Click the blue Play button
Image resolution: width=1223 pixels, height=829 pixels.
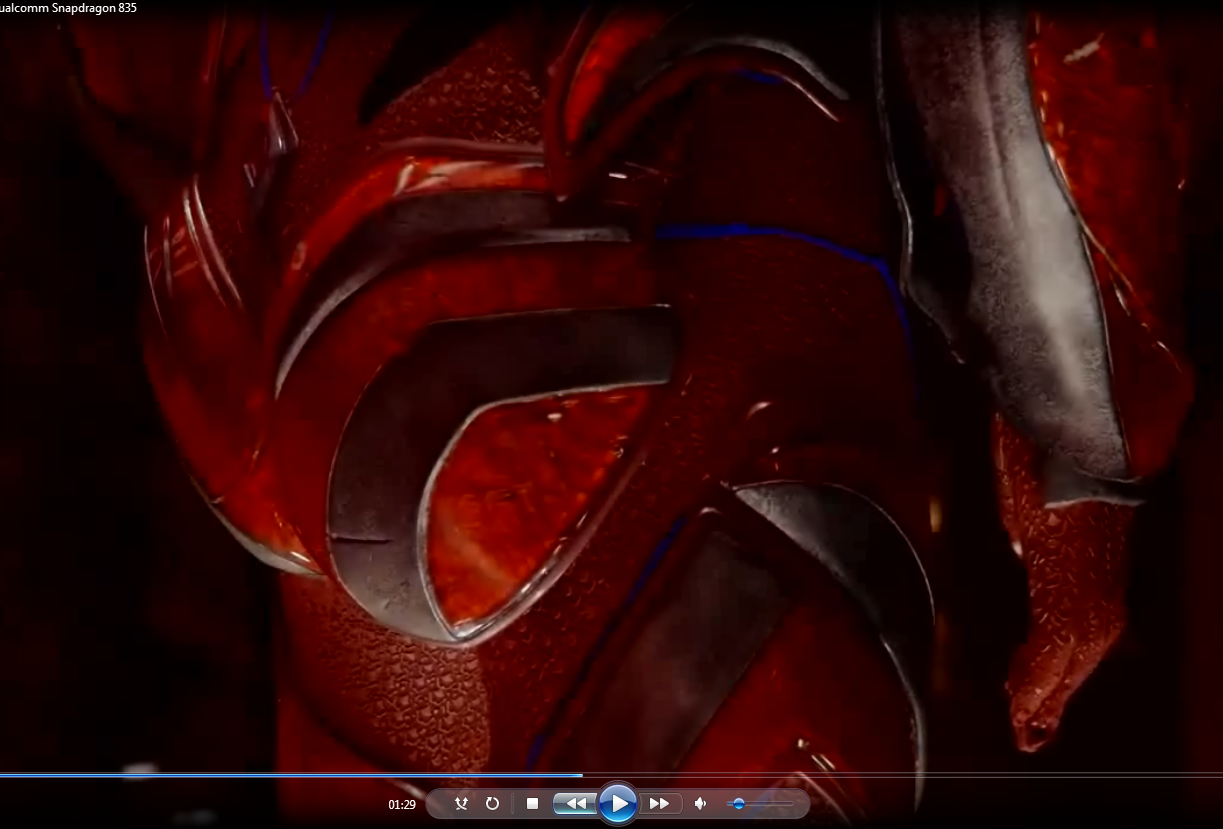(x=618, y=803)
